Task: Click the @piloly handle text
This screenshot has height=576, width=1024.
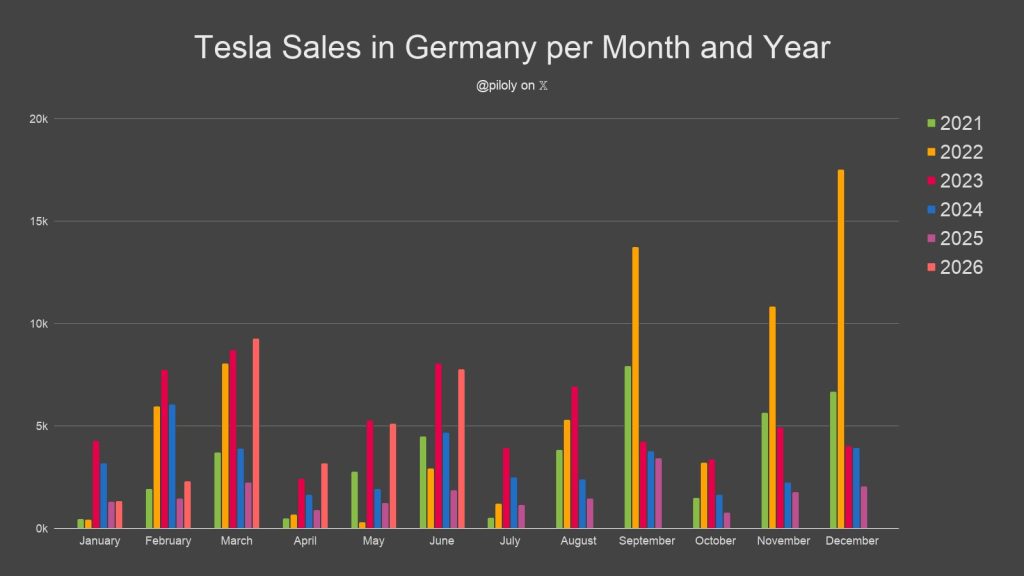Action: (x=496, y=86)
